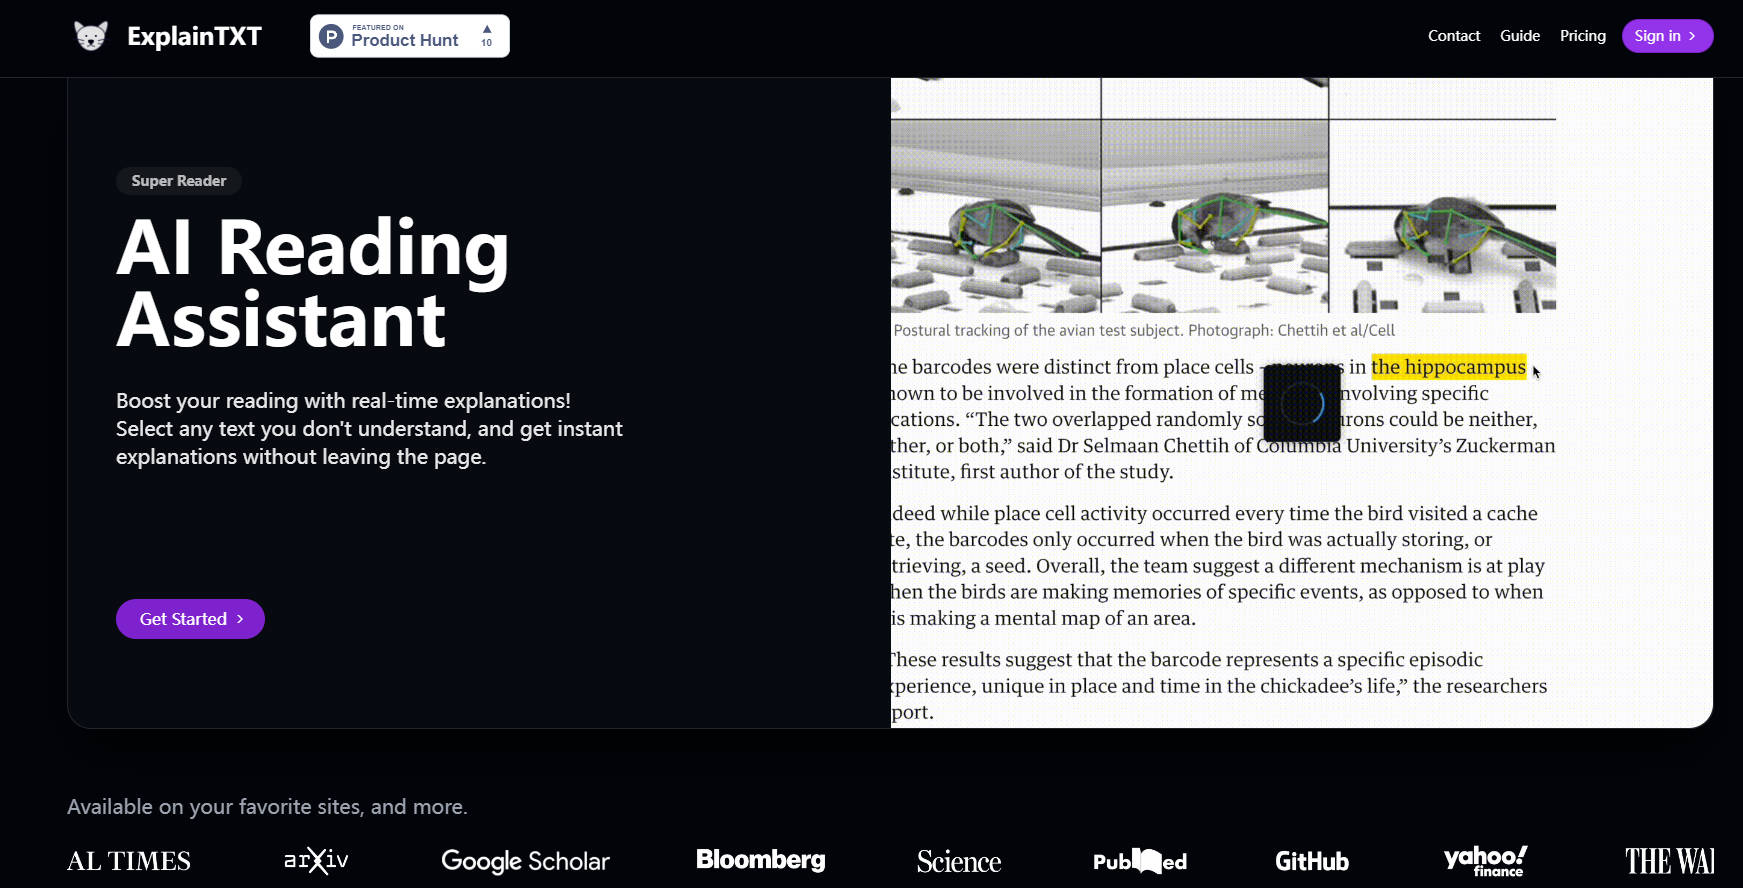This screenshot has width=1743, height=888.
Task: Click the 'Boost your reading with real-time explanations!' line
Action: [x=343, y=401]
